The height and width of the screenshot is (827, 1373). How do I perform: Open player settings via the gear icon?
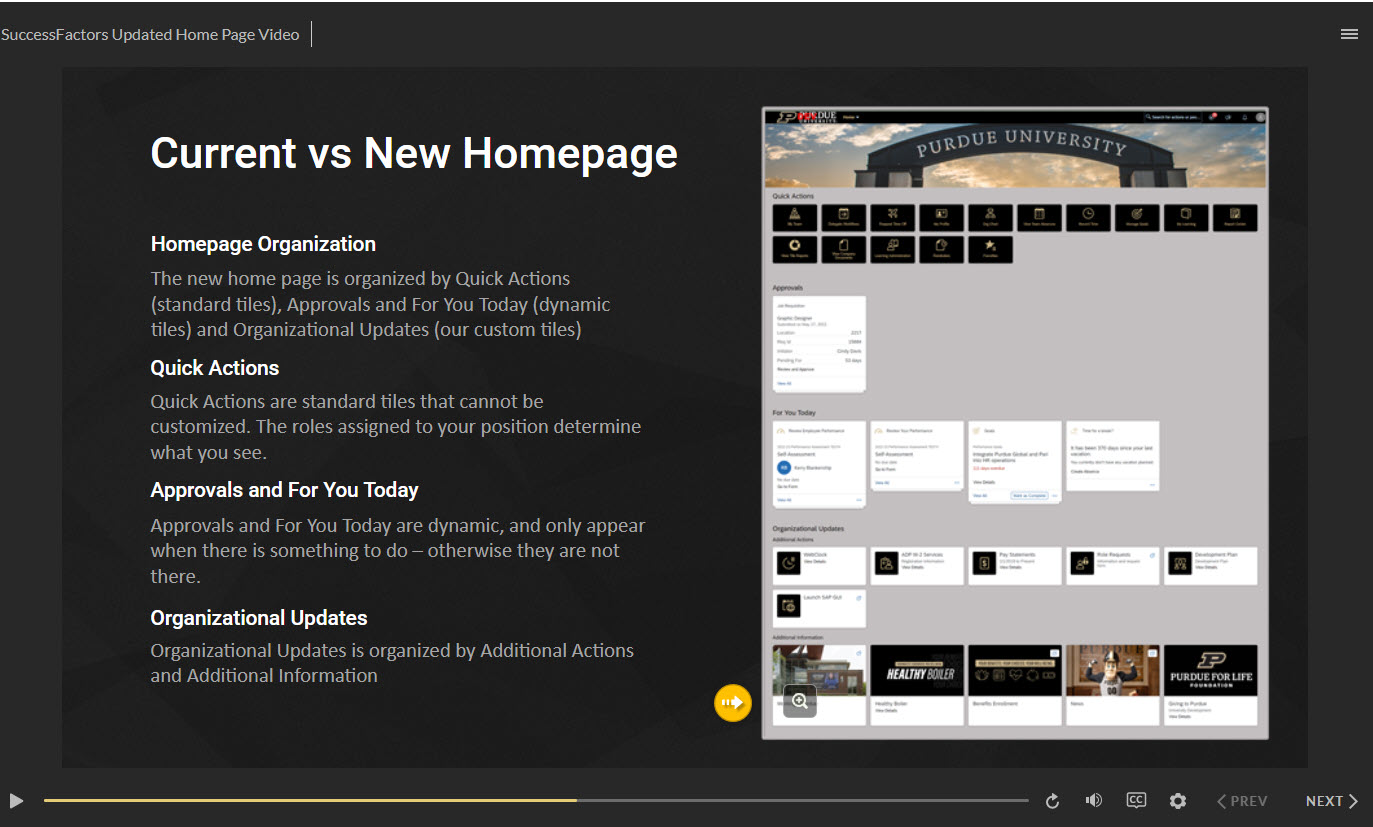coord(1178,801)
